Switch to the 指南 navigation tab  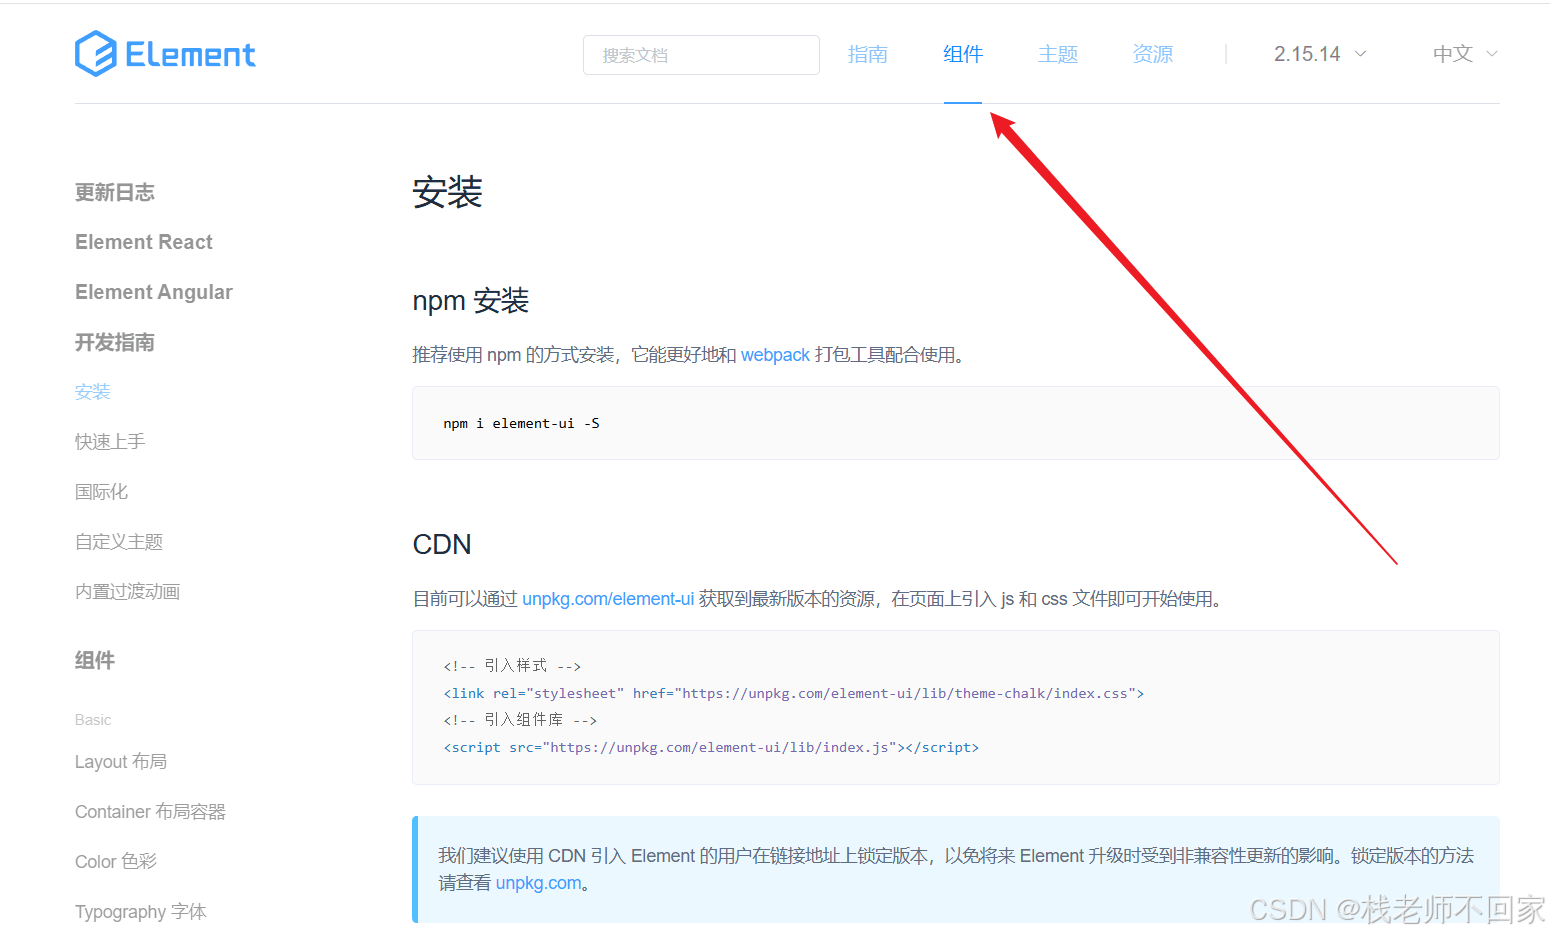coord(868,54)
